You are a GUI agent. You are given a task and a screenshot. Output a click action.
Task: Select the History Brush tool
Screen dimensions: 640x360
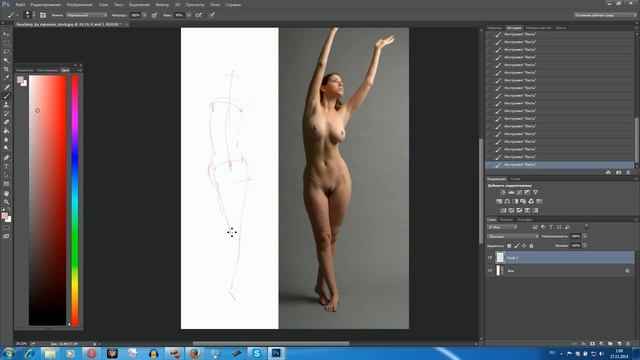6,113
